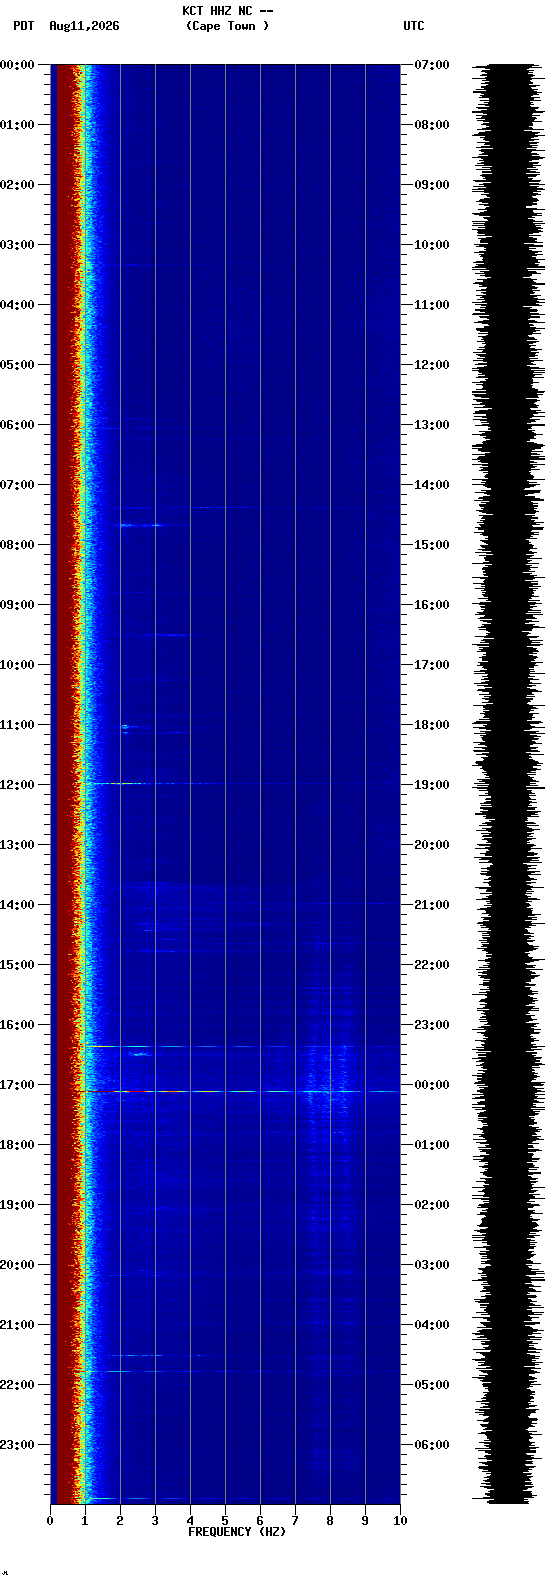Viewport: 552px width, 1584px height.
Task: Click the '3' frequency tick label
Action: coord(155,1521)
